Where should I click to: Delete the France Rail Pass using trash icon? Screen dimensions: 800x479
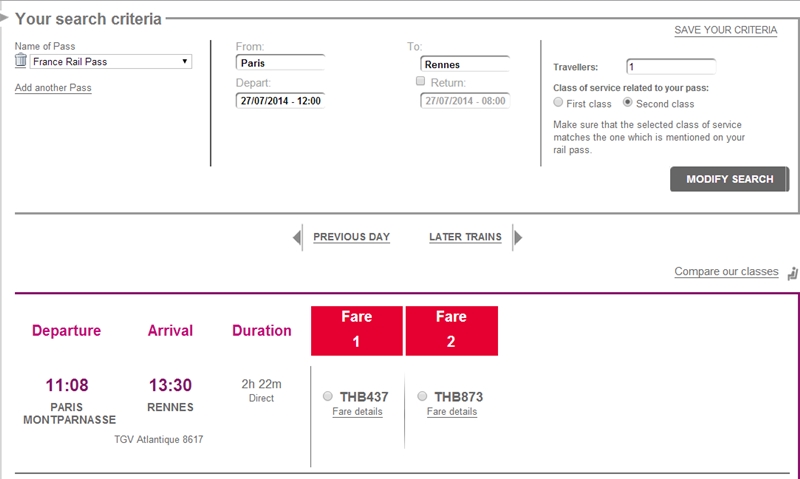pyautogui.click(x=20, y=60)
